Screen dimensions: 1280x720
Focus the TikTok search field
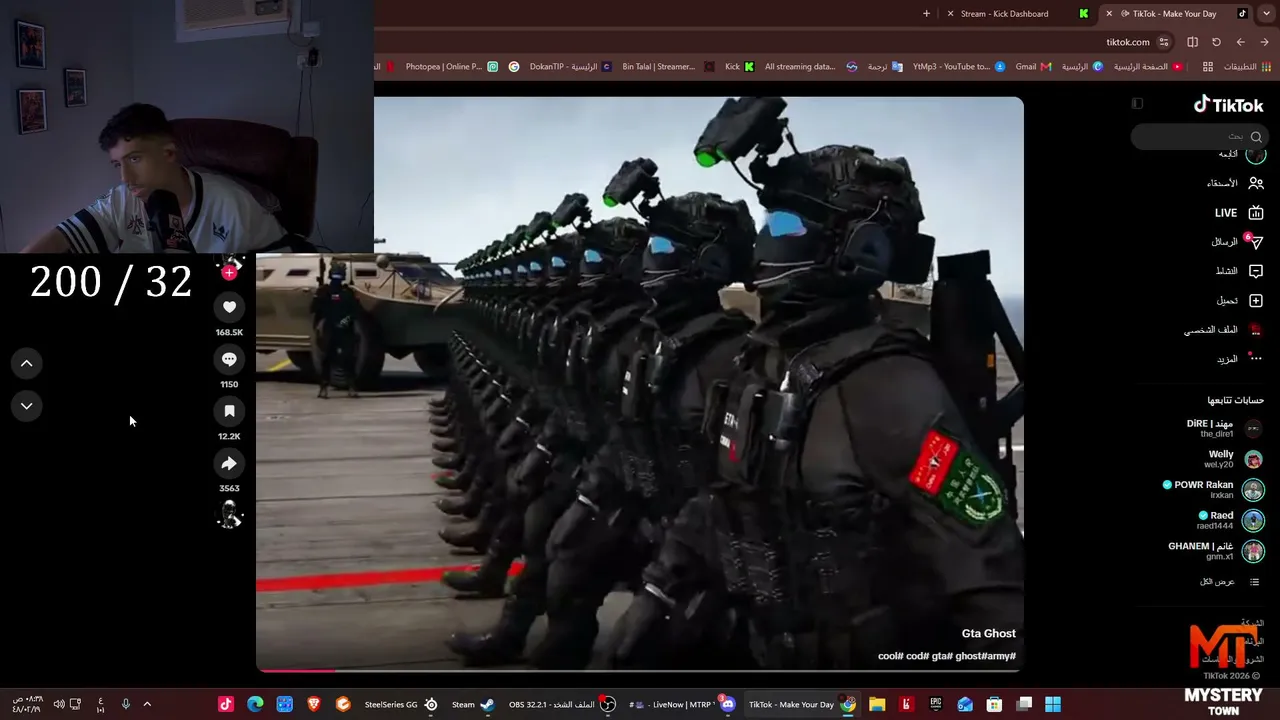coord(1198,136)
